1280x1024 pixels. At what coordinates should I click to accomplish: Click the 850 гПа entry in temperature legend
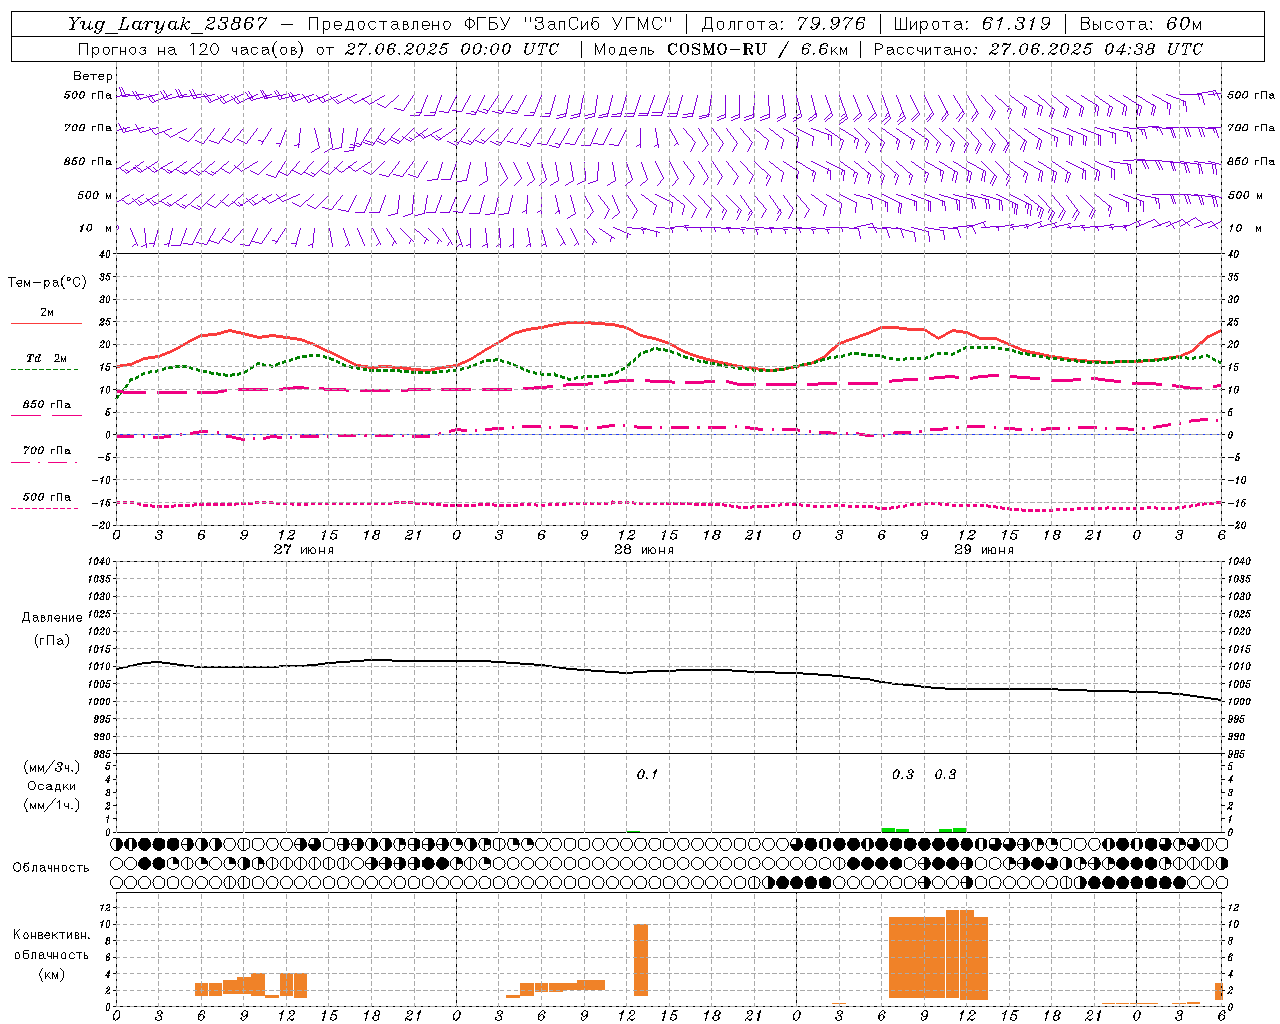(46, 405)
